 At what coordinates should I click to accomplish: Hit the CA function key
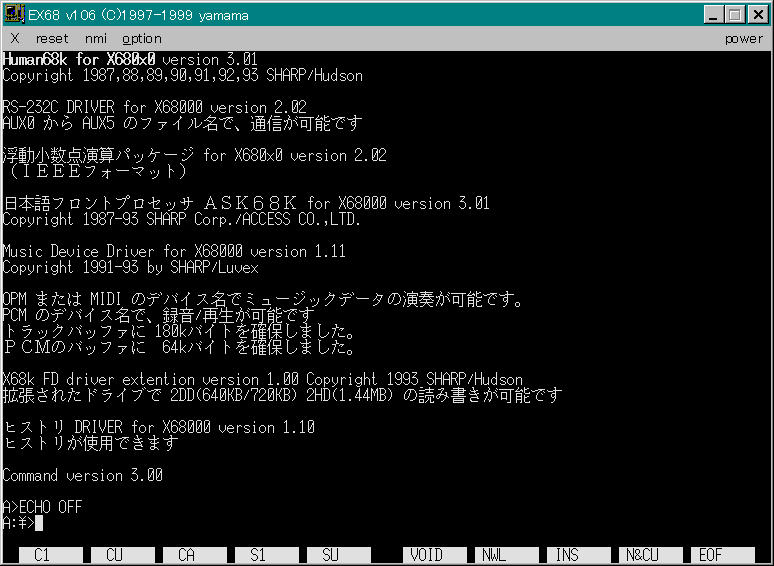(x=186, y=554)
